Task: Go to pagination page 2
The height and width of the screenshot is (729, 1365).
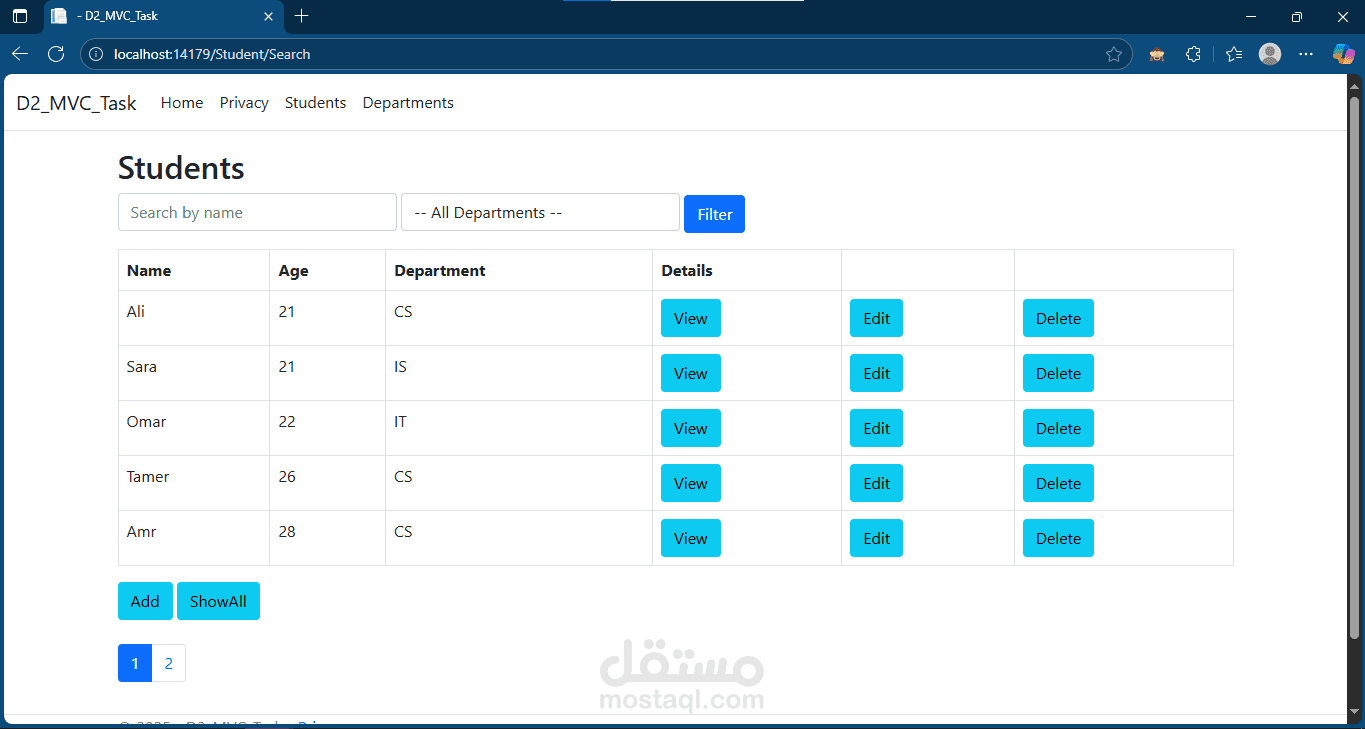Action: pos(169,663)
